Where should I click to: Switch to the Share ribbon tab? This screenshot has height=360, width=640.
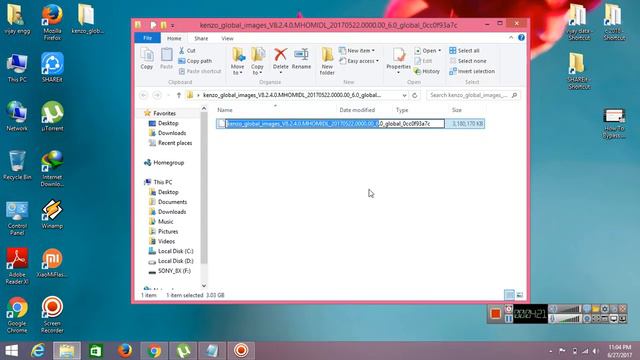[201, 38]
